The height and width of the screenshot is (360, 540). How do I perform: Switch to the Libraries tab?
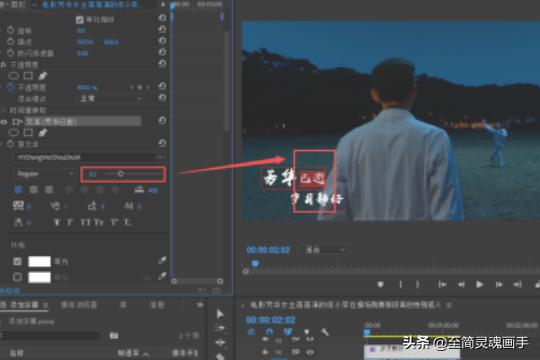click(123, 305)
